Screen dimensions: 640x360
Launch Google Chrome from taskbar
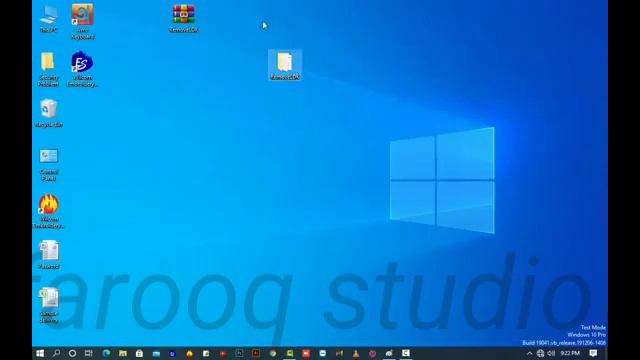click(273, 353)
